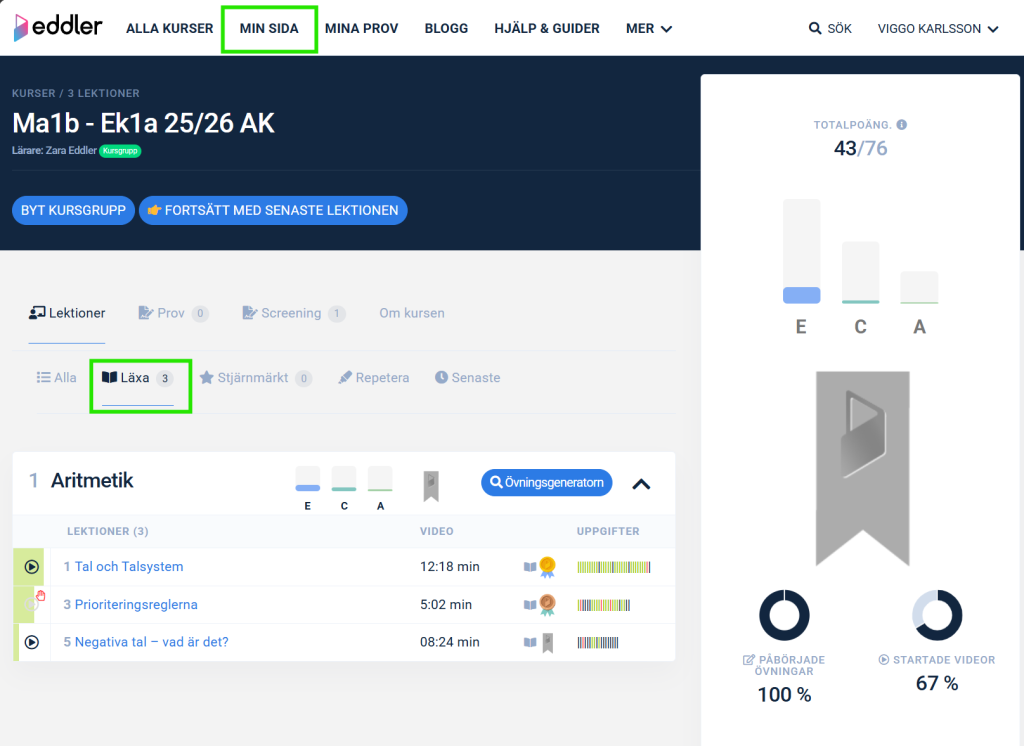Open the MER dropdown menu
Viewport: 1024px width, 746px height.
[648, 29]
